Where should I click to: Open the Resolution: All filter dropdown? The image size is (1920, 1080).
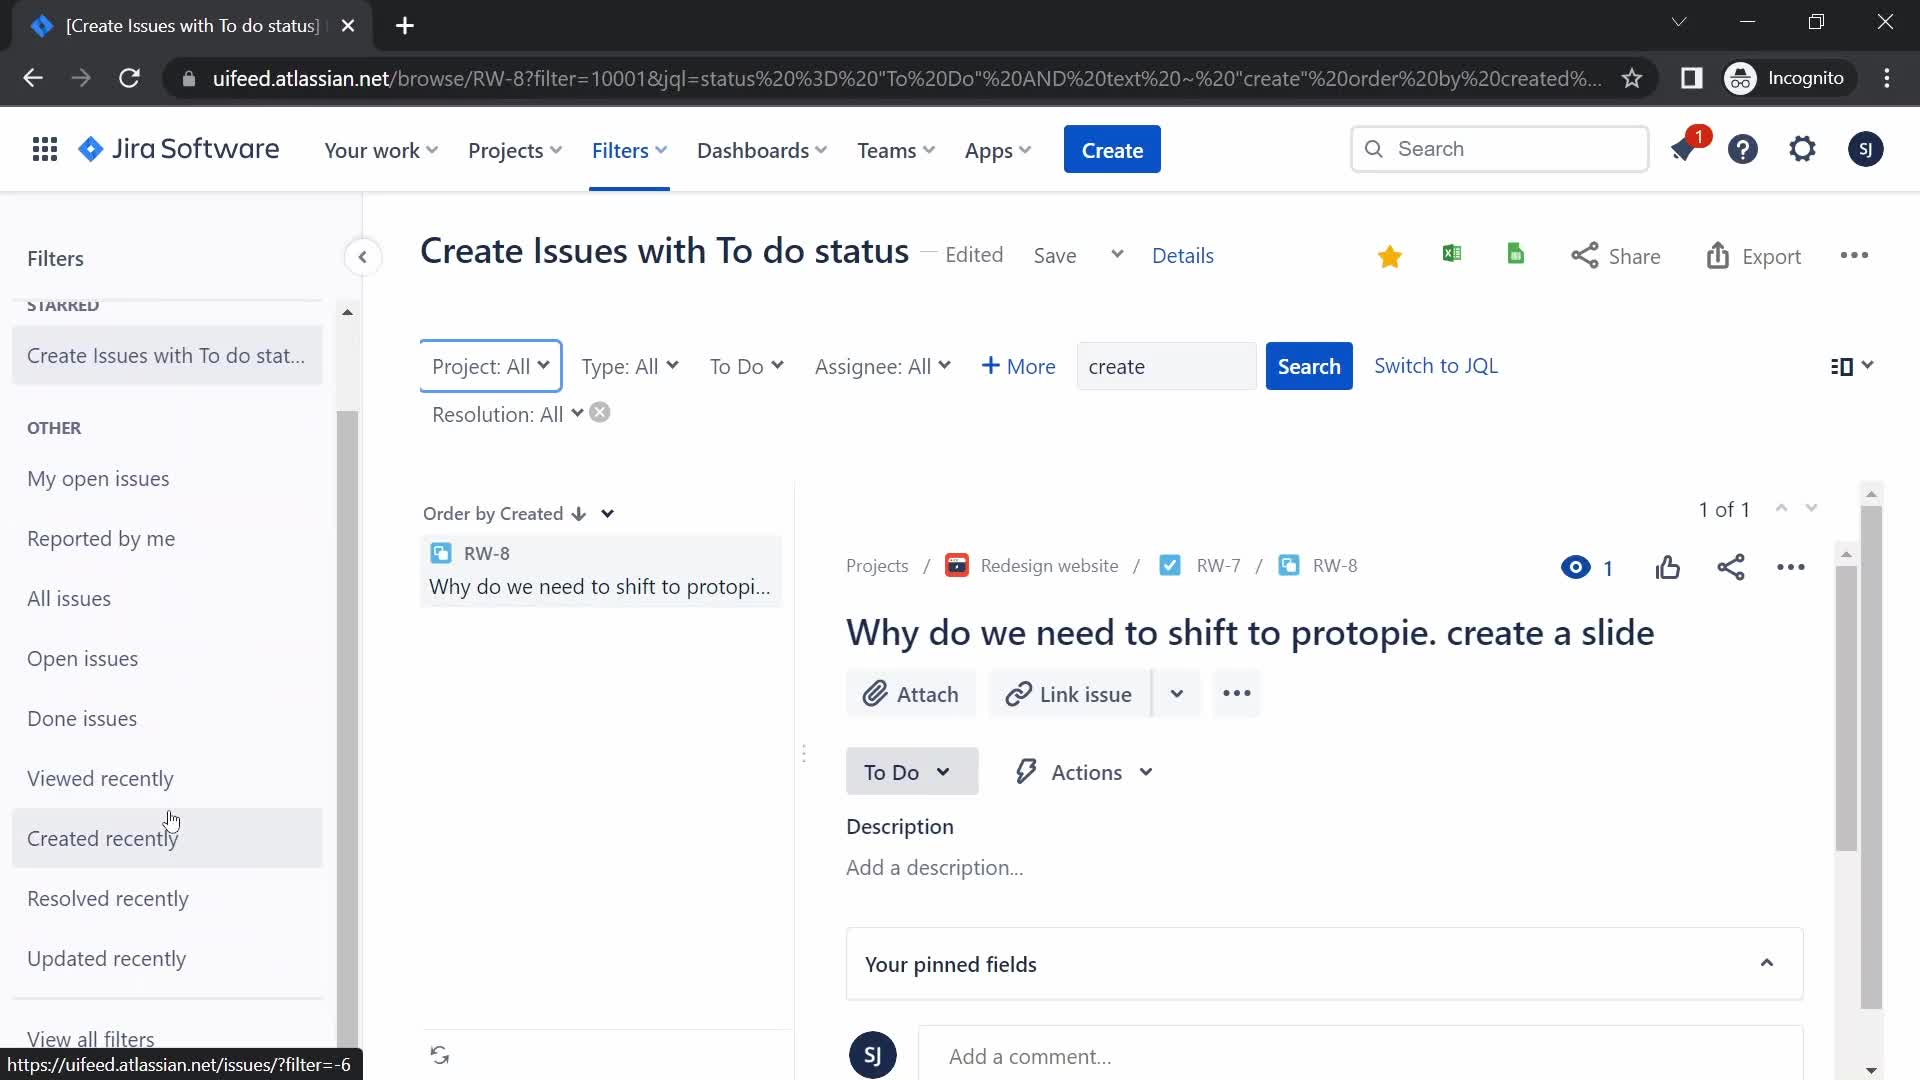click(507, 414)
